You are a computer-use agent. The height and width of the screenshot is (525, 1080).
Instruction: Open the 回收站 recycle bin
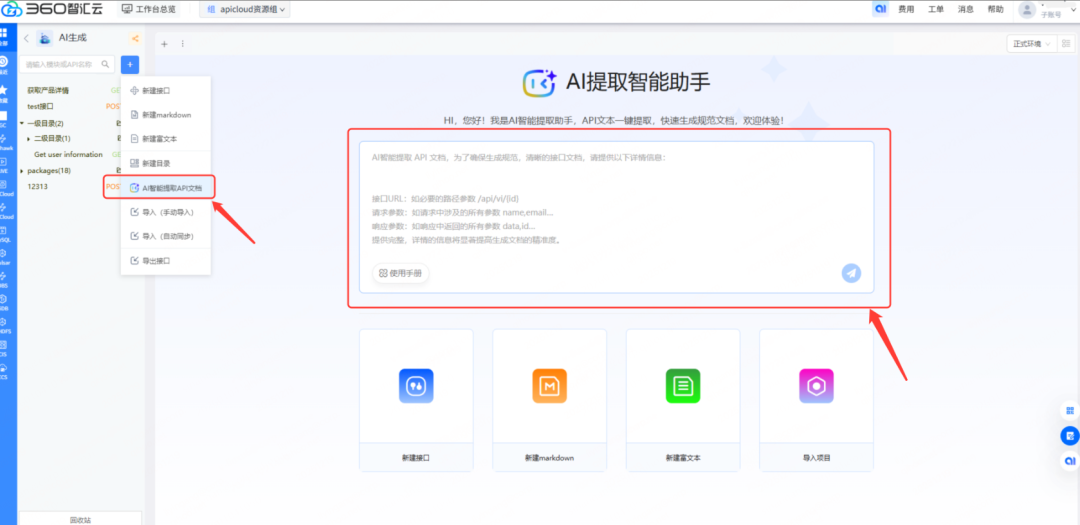(80, 519)
